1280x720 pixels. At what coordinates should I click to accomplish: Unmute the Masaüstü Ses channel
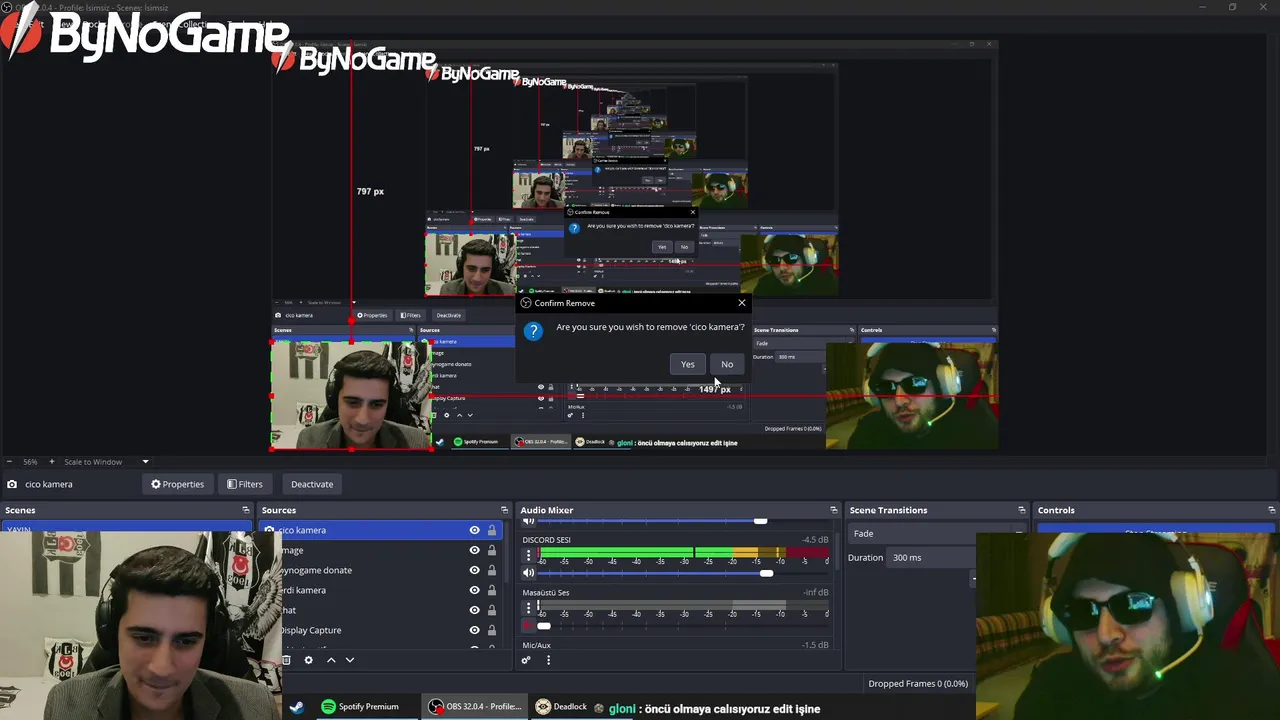pyautogui.click(x=529, y=626)
